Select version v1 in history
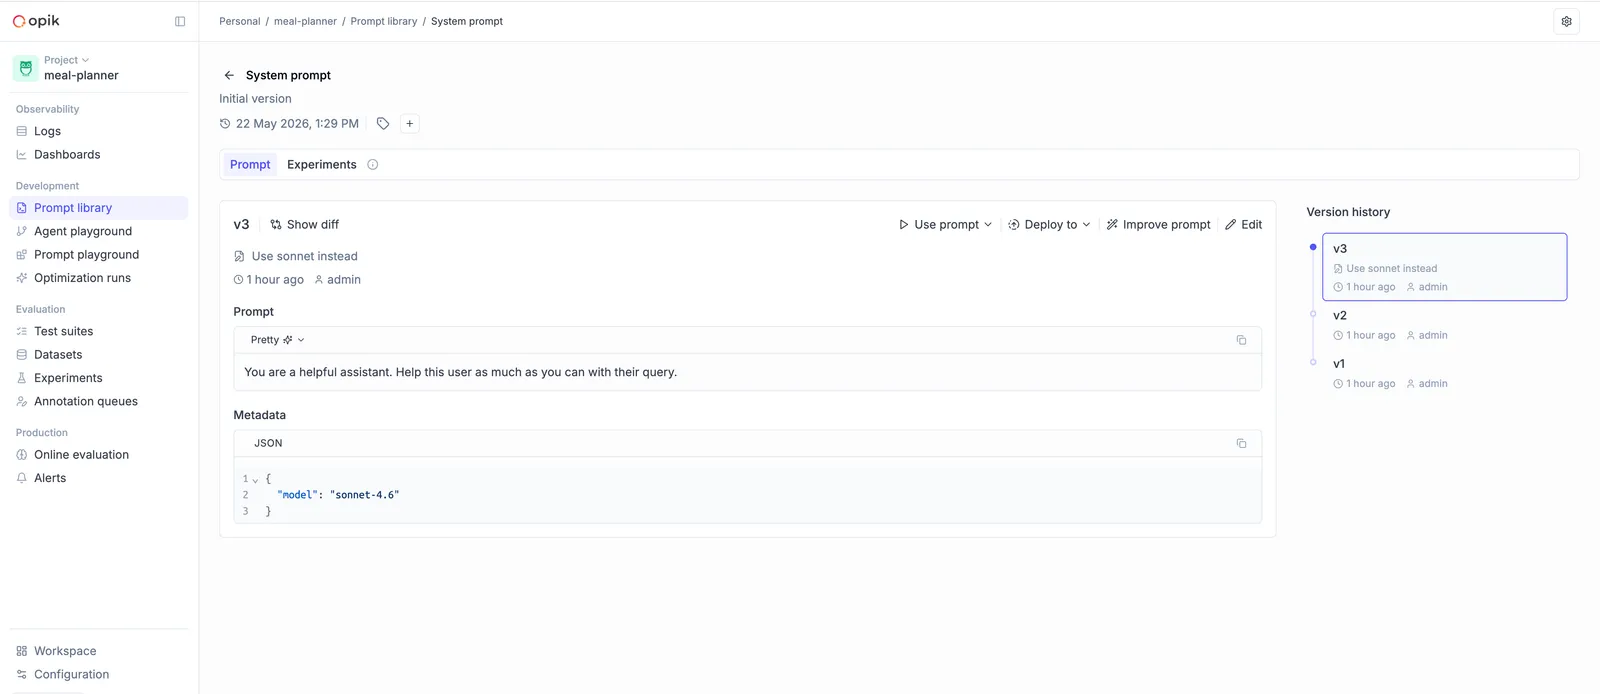1600x694 pixels. point(1444,373)
